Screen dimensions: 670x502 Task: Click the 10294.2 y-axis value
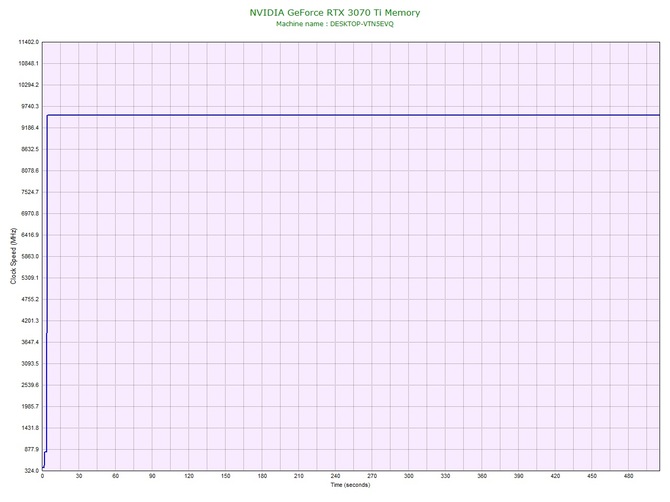tap(29, 85)
